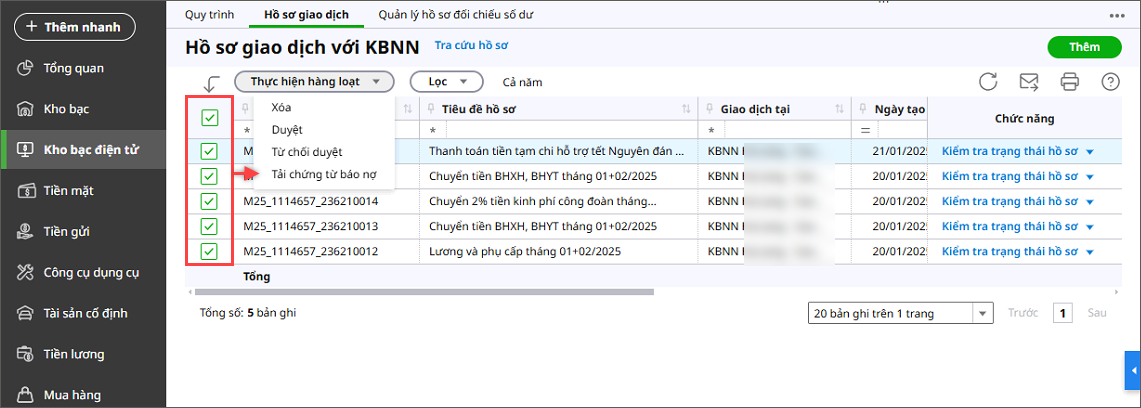Click the refresh icon in toolbar
1141x408 pixels.
pos(988,82)
